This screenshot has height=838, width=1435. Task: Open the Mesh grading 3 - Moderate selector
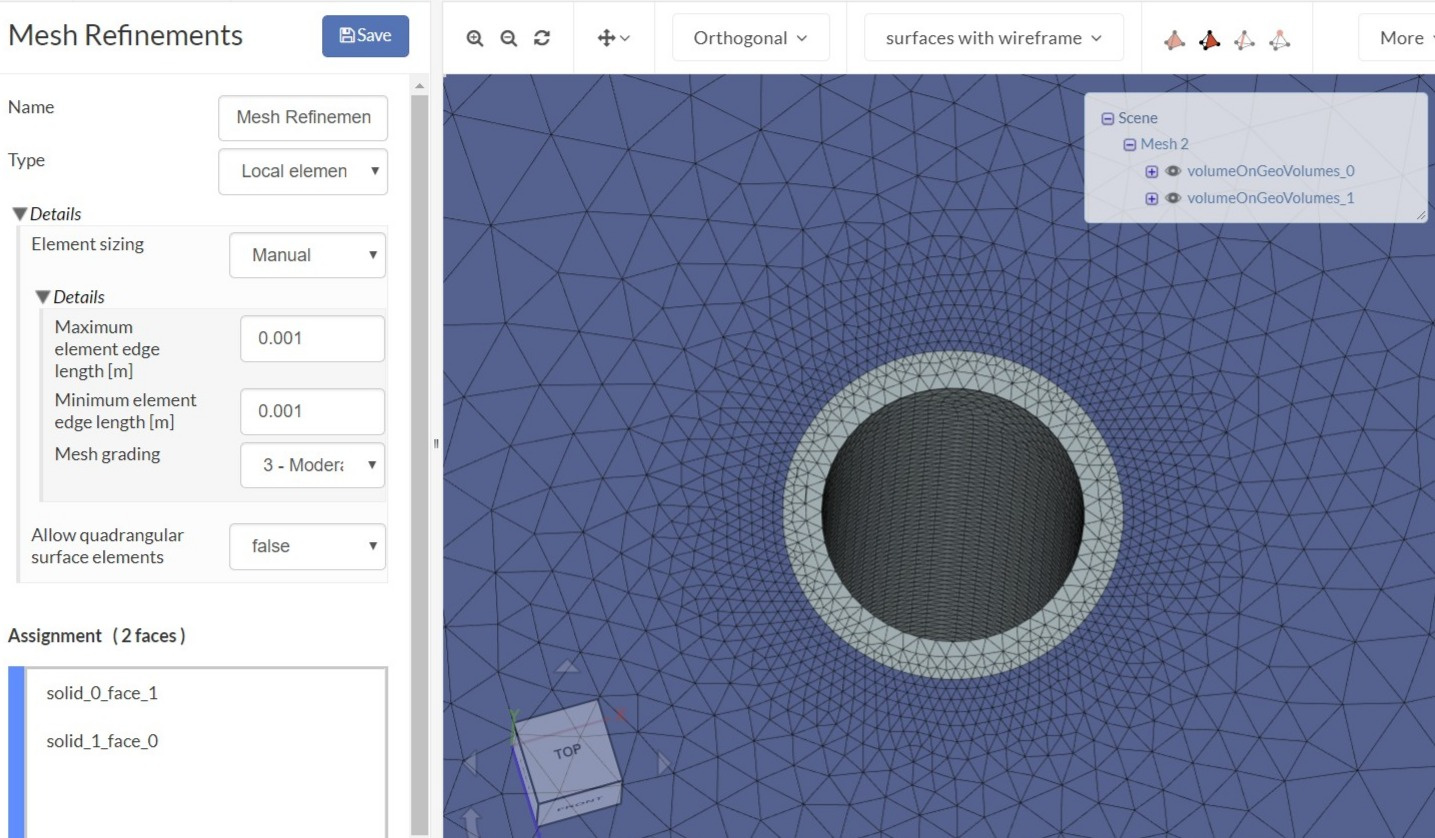312,465
